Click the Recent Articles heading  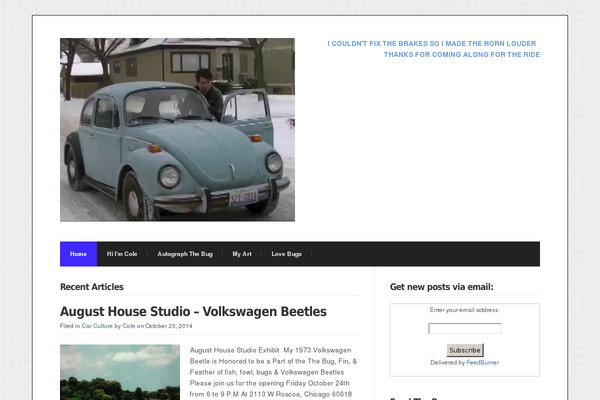point(92,287)
